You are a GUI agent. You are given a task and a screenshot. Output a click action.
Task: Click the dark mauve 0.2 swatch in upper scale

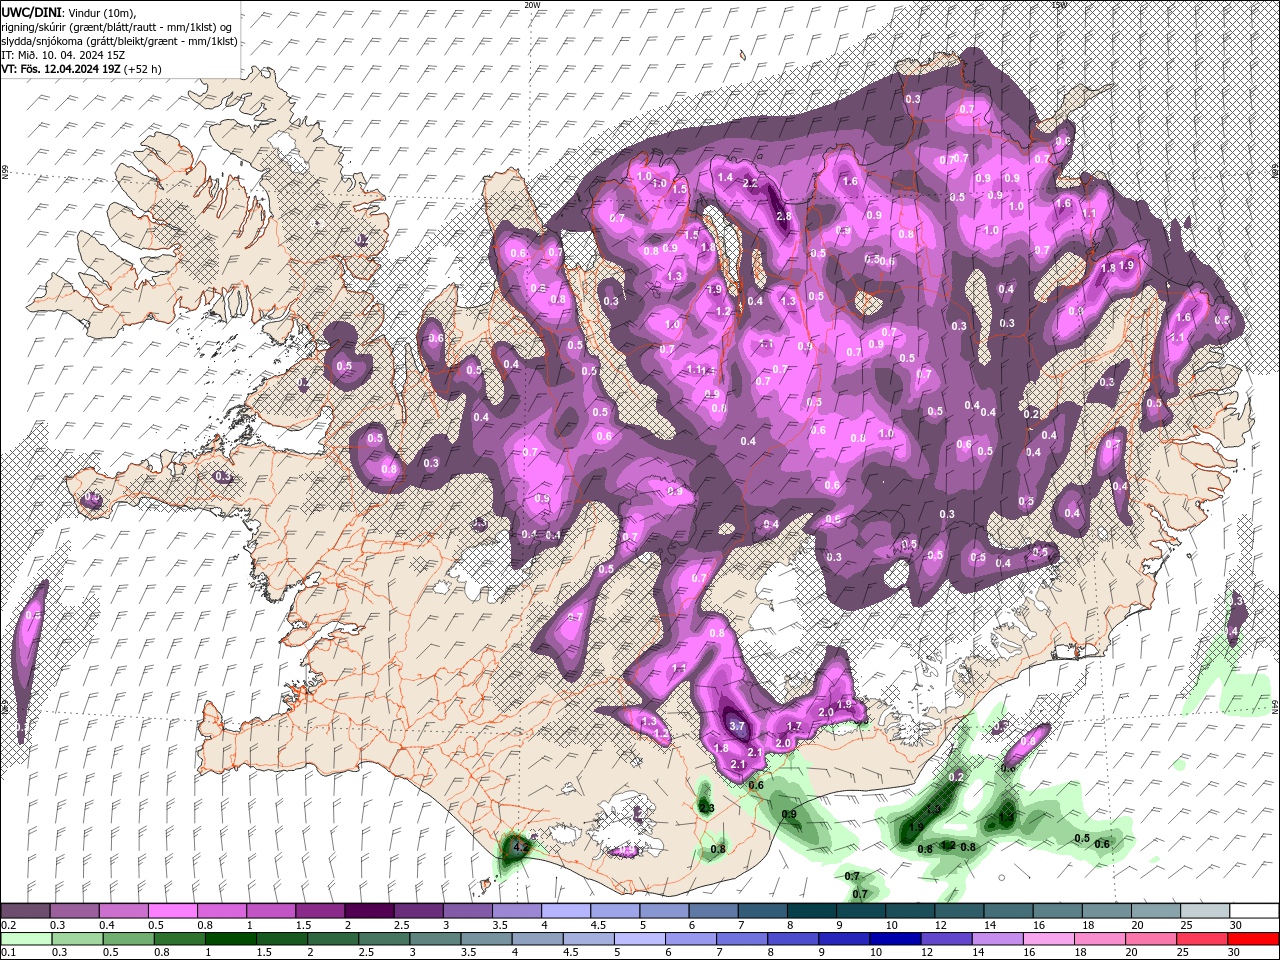[x=25, y=911]
